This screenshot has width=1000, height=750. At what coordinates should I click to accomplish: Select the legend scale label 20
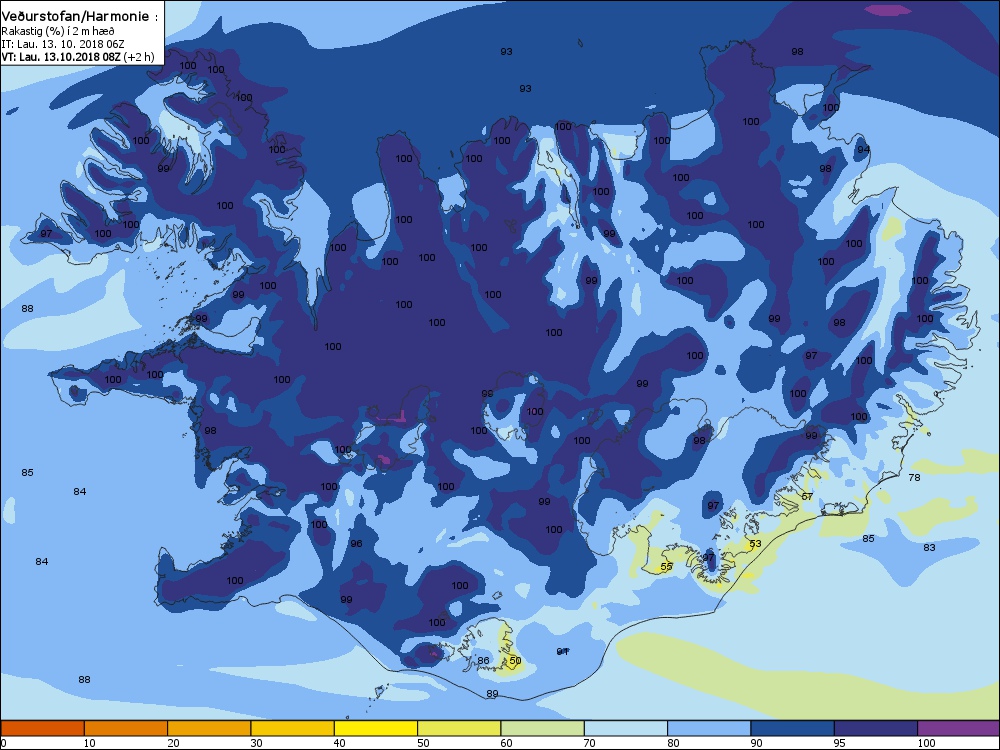173,743
